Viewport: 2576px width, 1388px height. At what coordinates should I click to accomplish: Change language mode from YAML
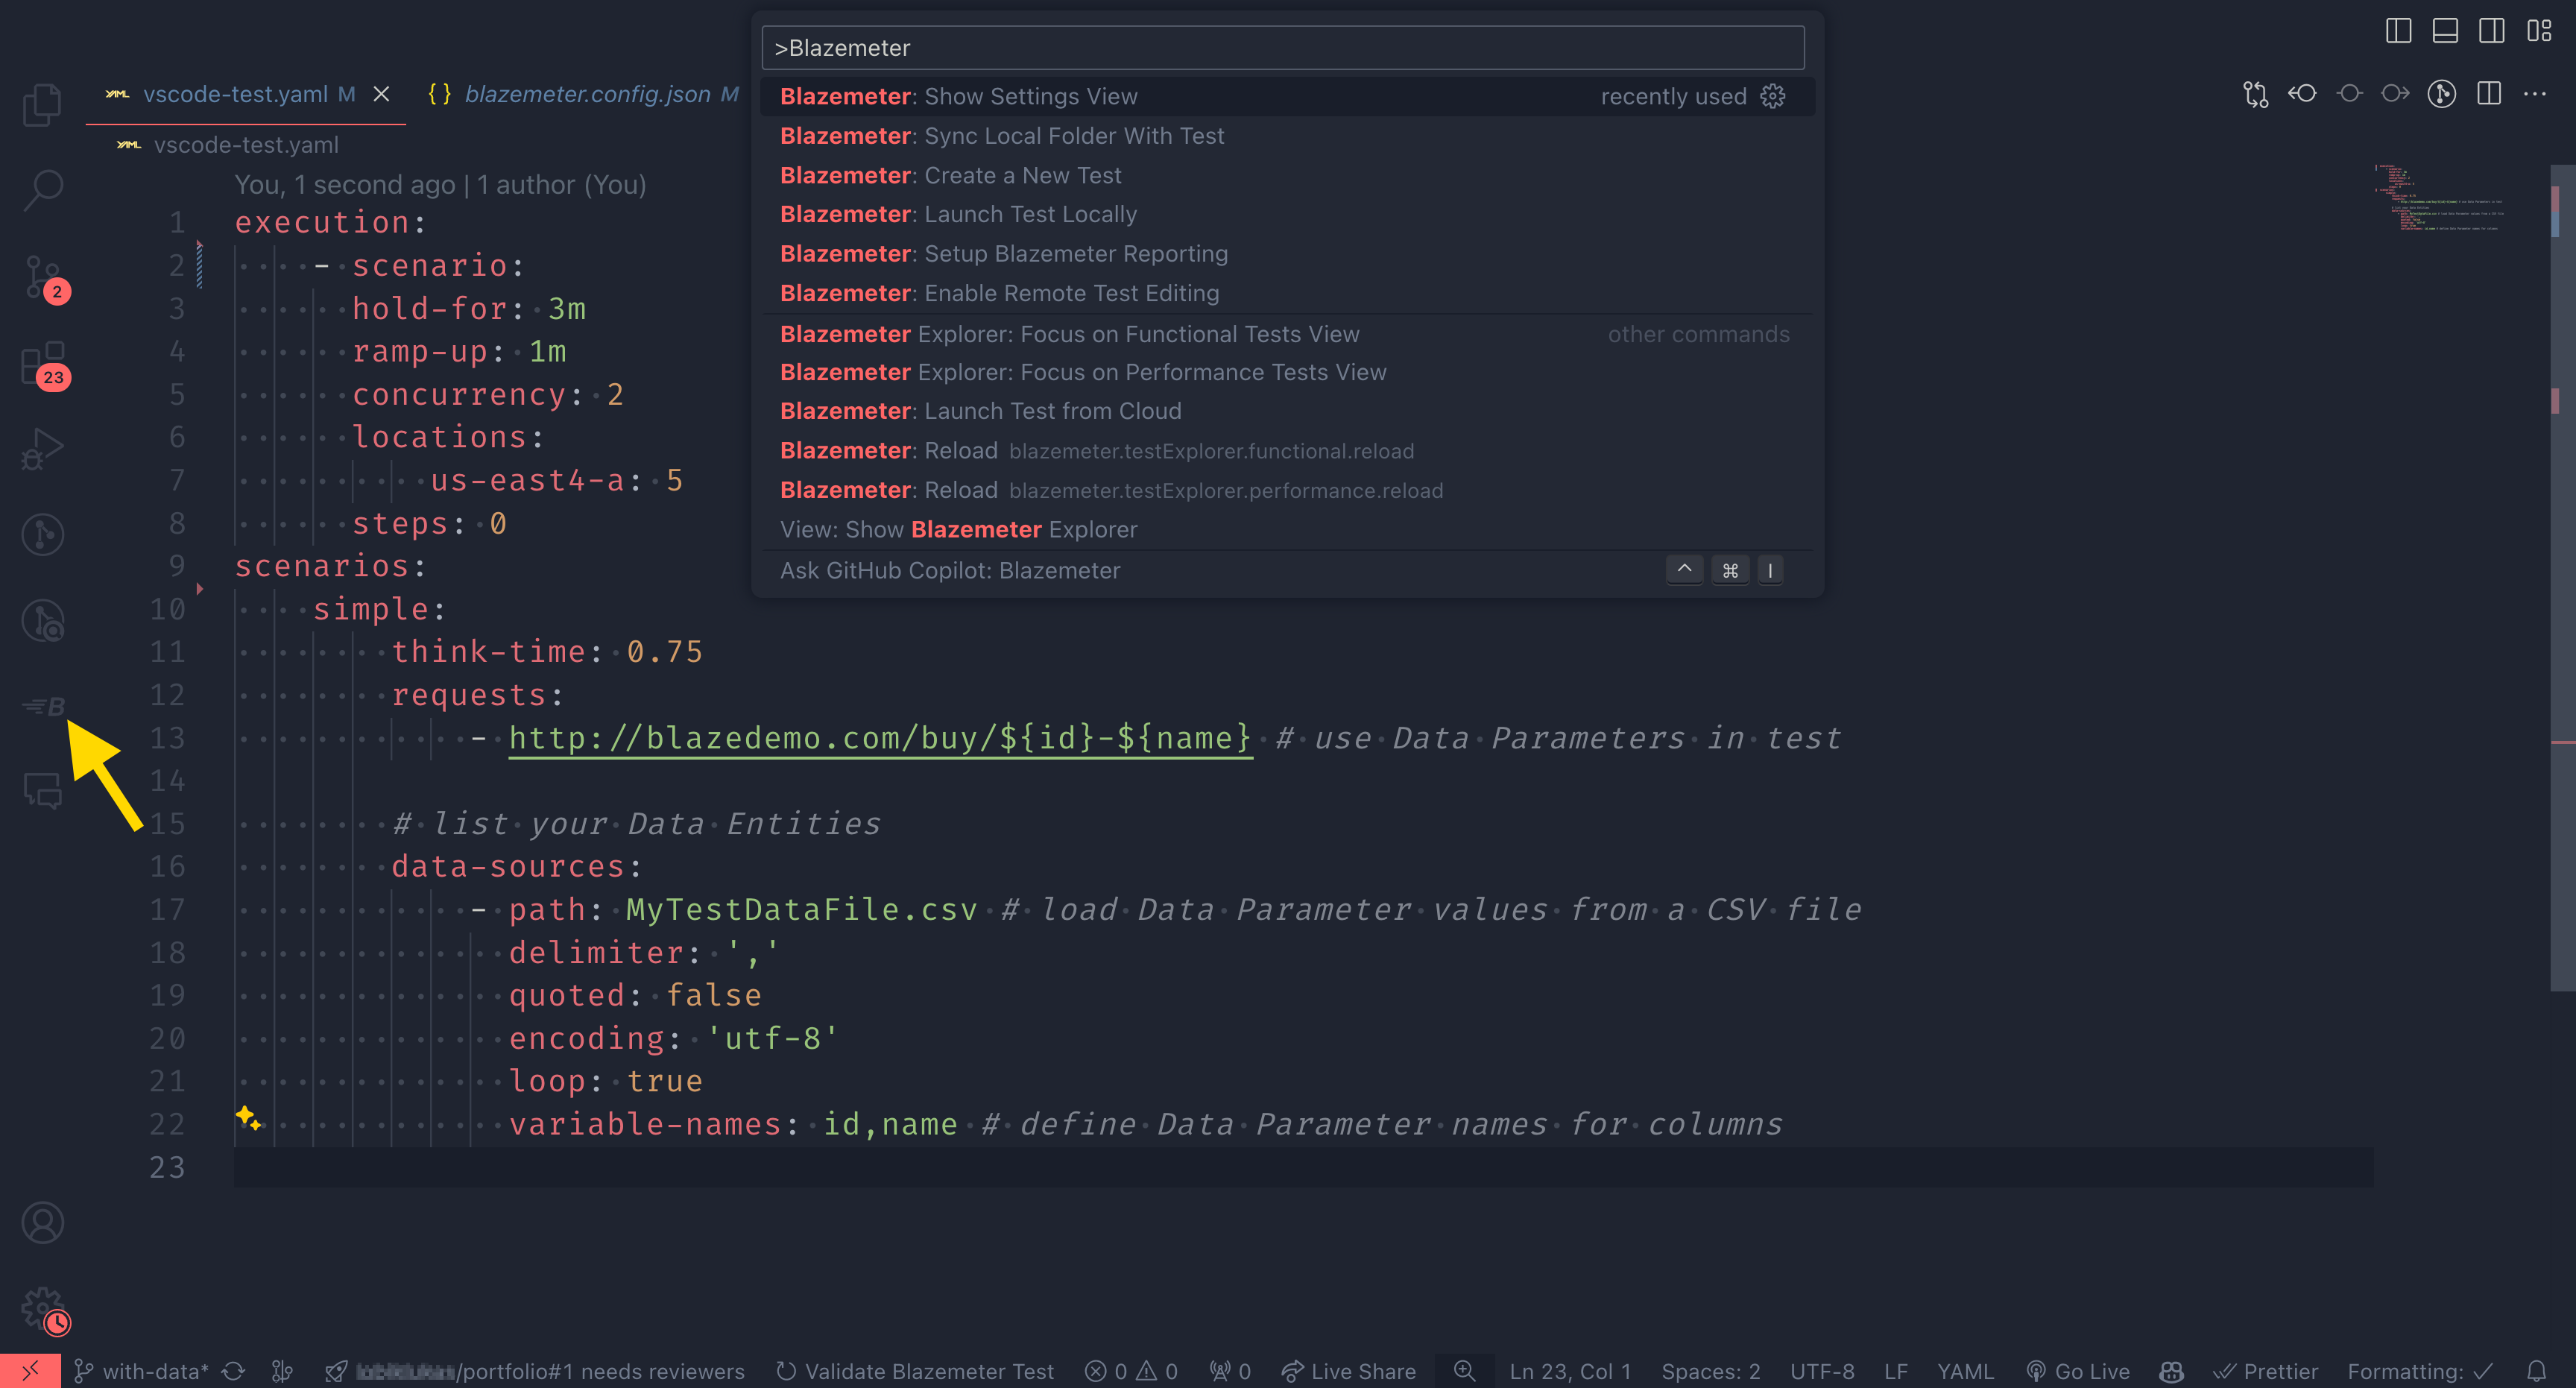(x=1965, y=1371)
